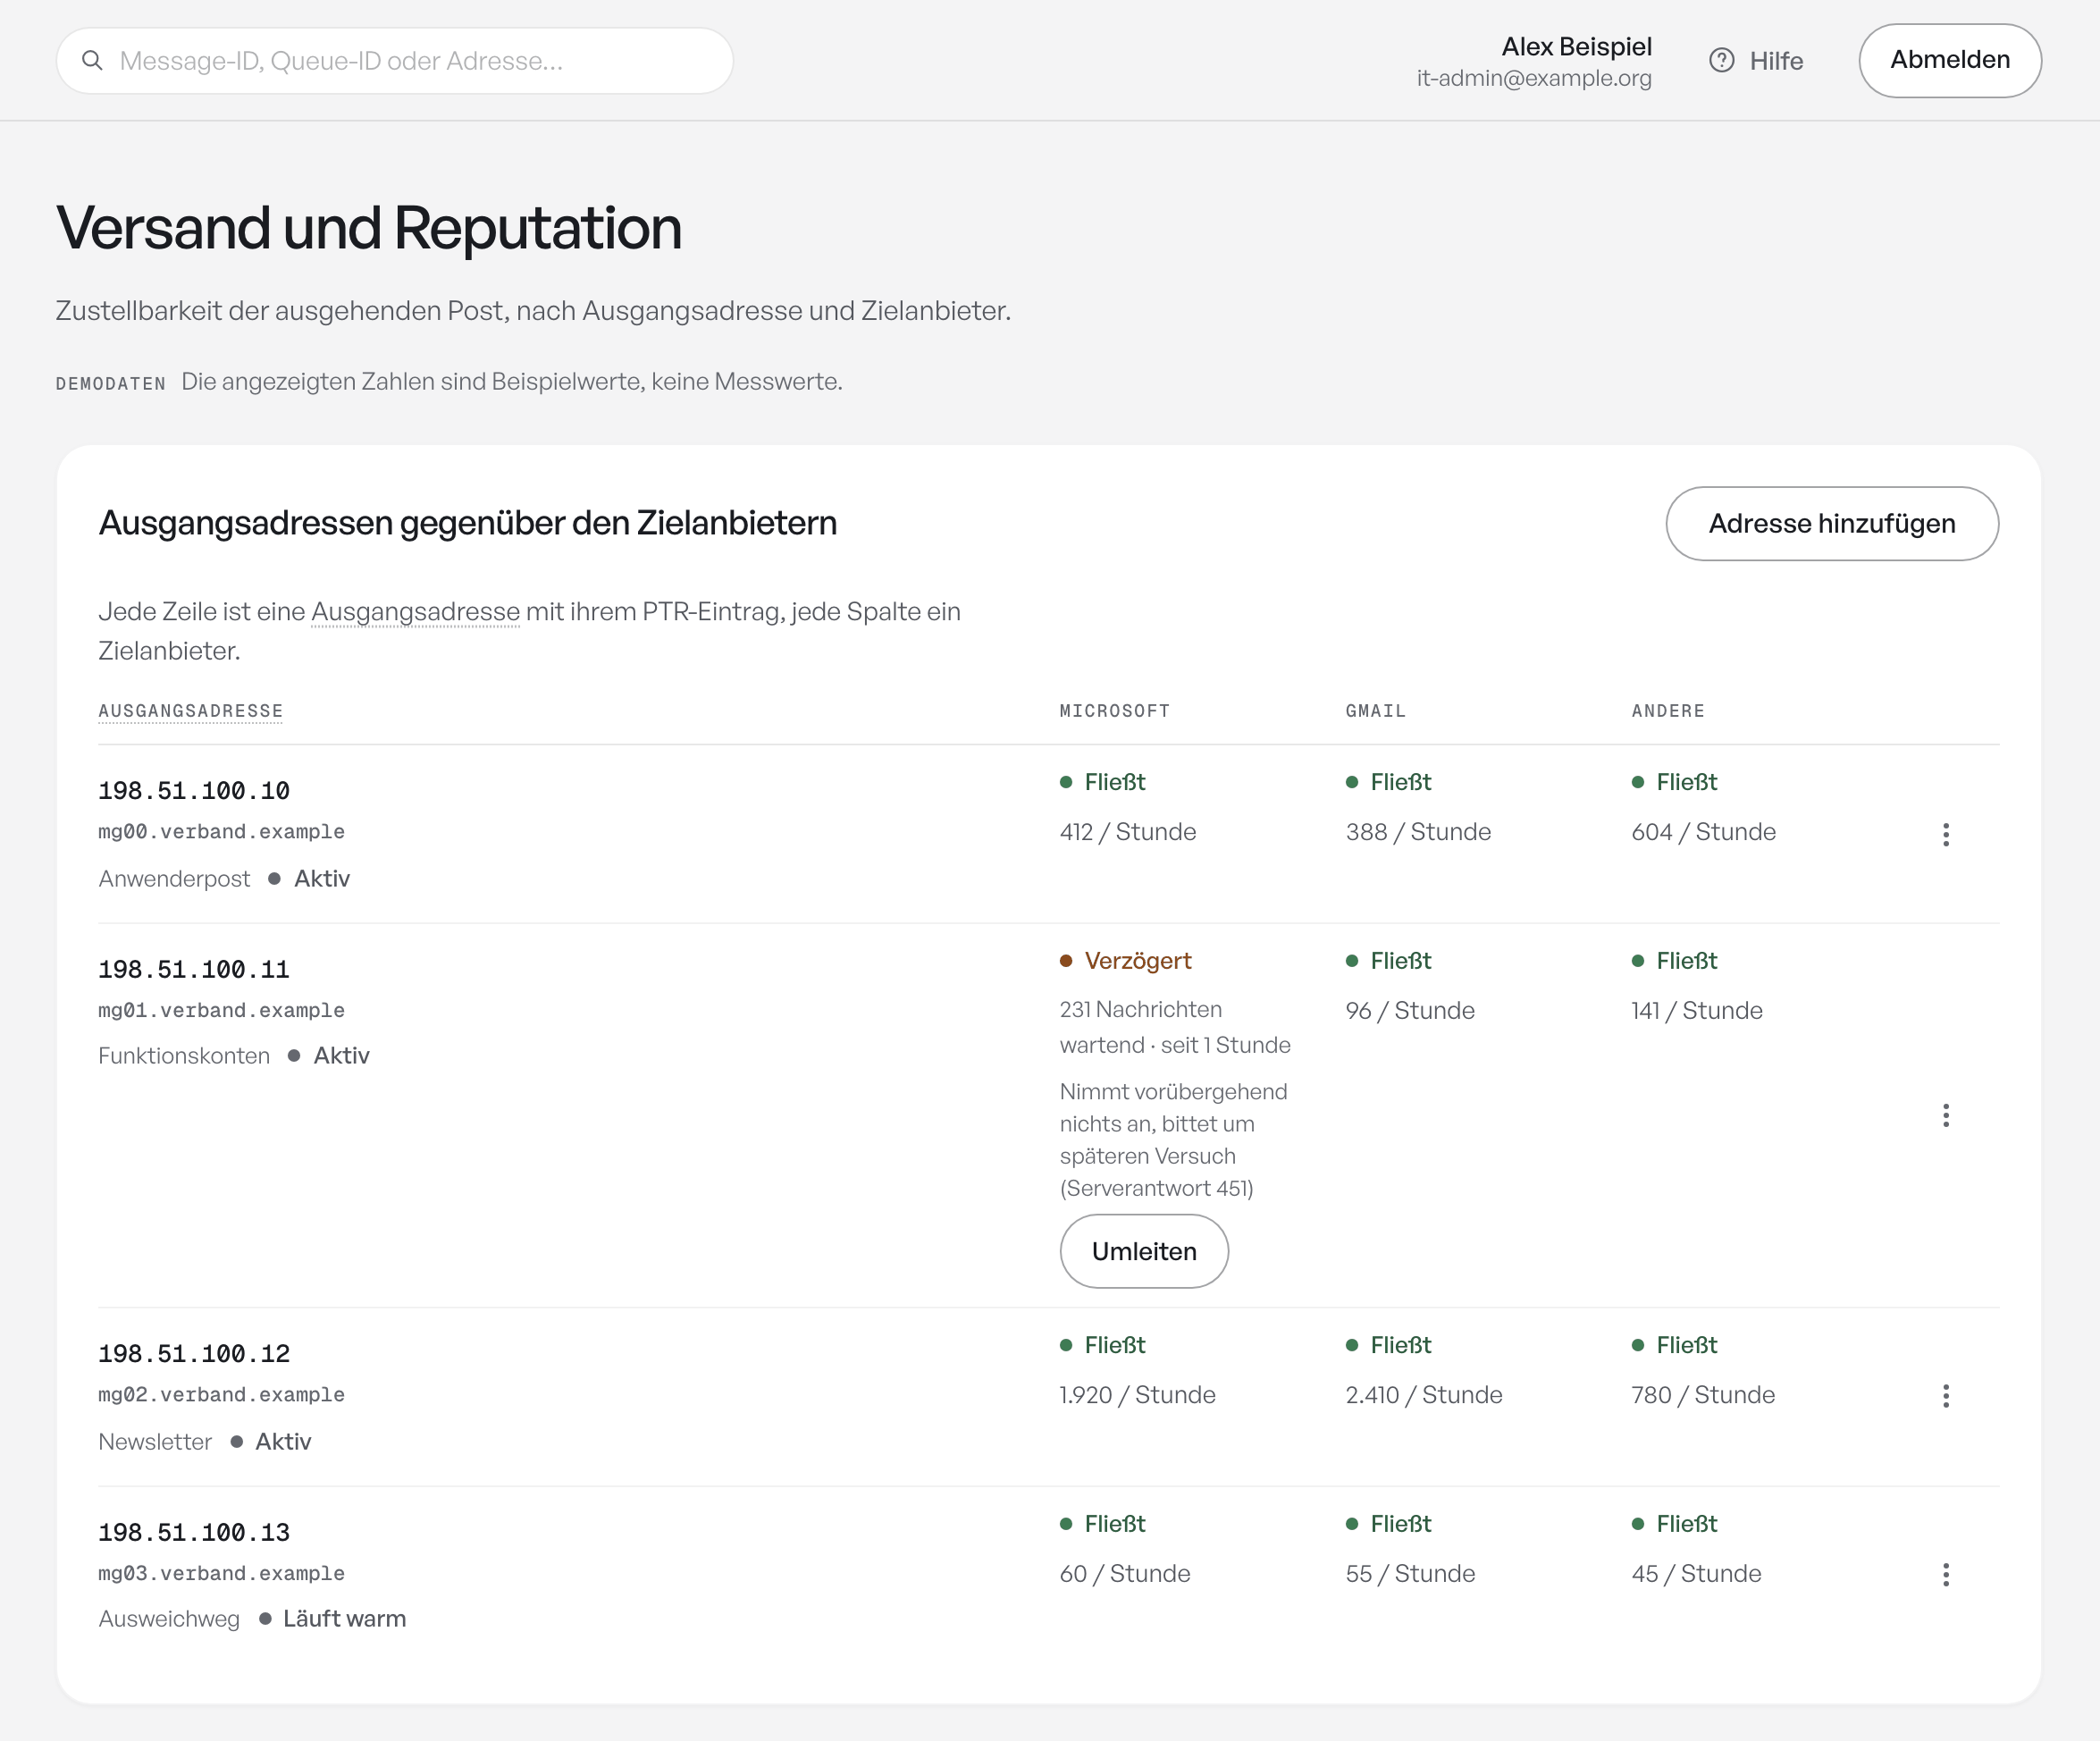
Task: Select the IP address 198.51.100.11
Action: click(194, 970)
